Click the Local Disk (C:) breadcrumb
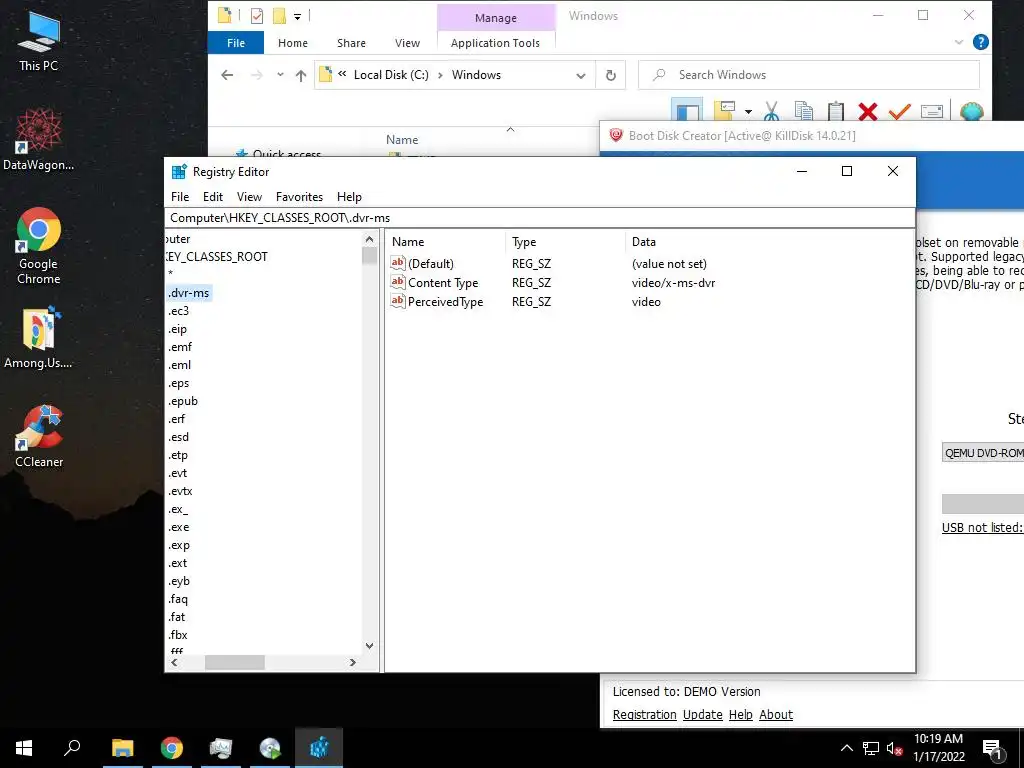The width and height of the screenshot is (1024, 768). [391, 75]
